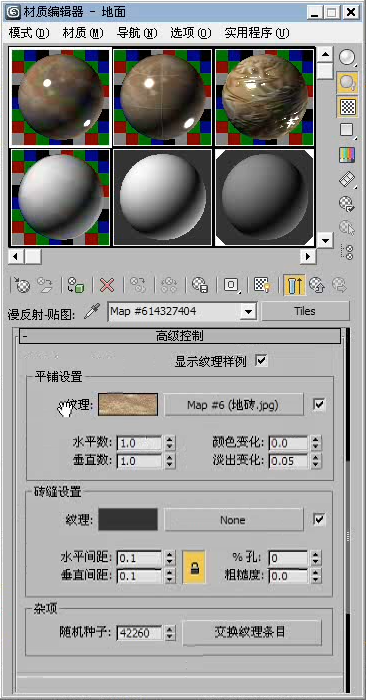Viewport: 366px width, 700px height.
Task: Open the 材质 menu
Action: (83, 33)
